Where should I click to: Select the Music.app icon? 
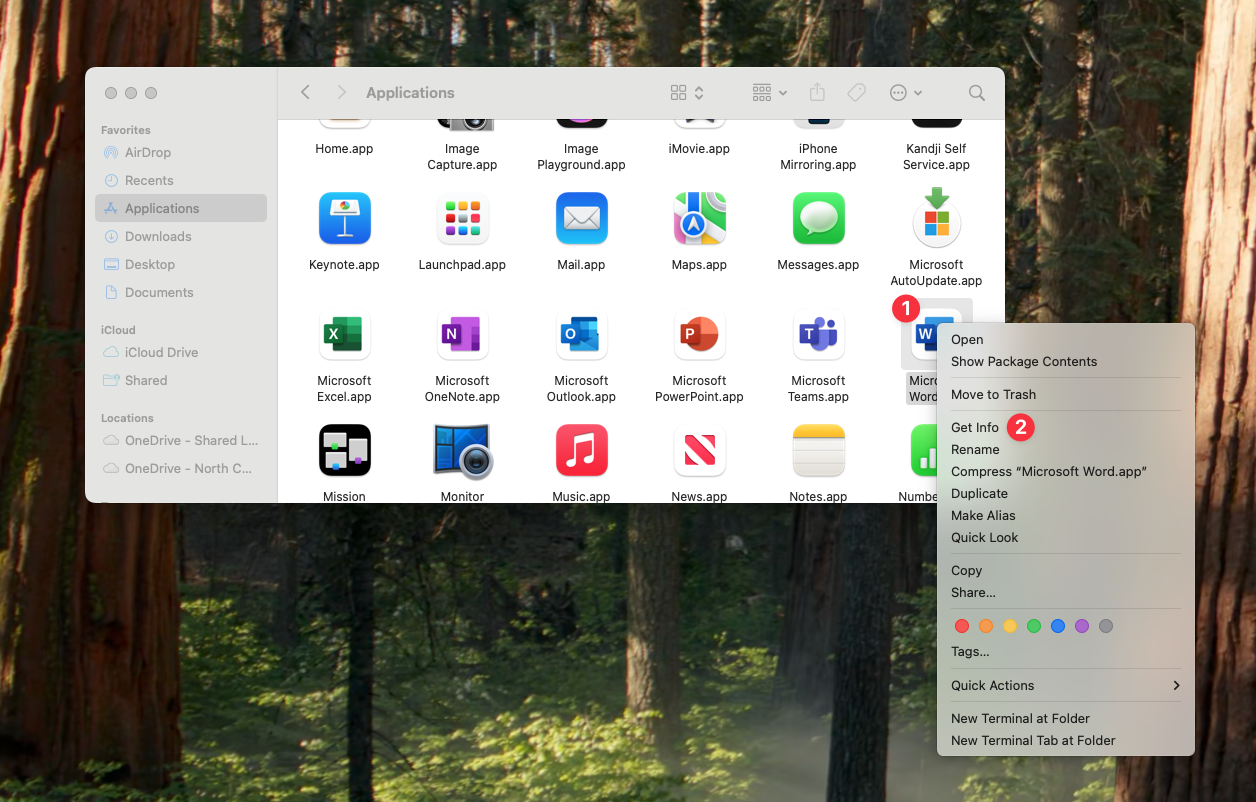pyautogui.click(x=581, y=451)
